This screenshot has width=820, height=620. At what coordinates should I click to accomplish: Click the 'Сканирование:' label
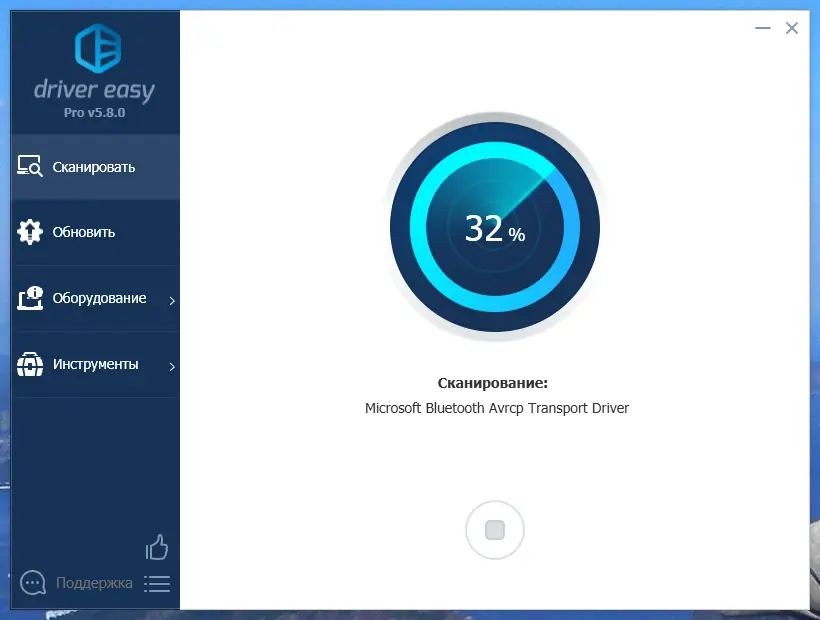[493, 383]
